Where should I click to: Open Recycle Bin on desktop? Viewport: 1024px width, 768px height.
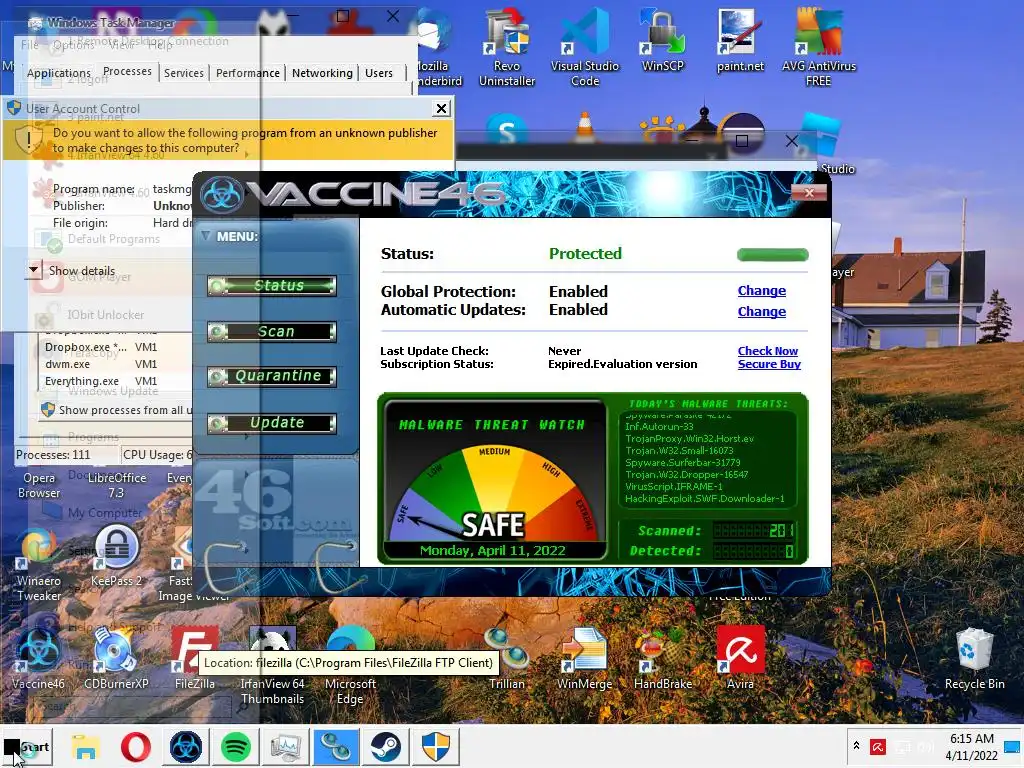click(x=974, y=656)
